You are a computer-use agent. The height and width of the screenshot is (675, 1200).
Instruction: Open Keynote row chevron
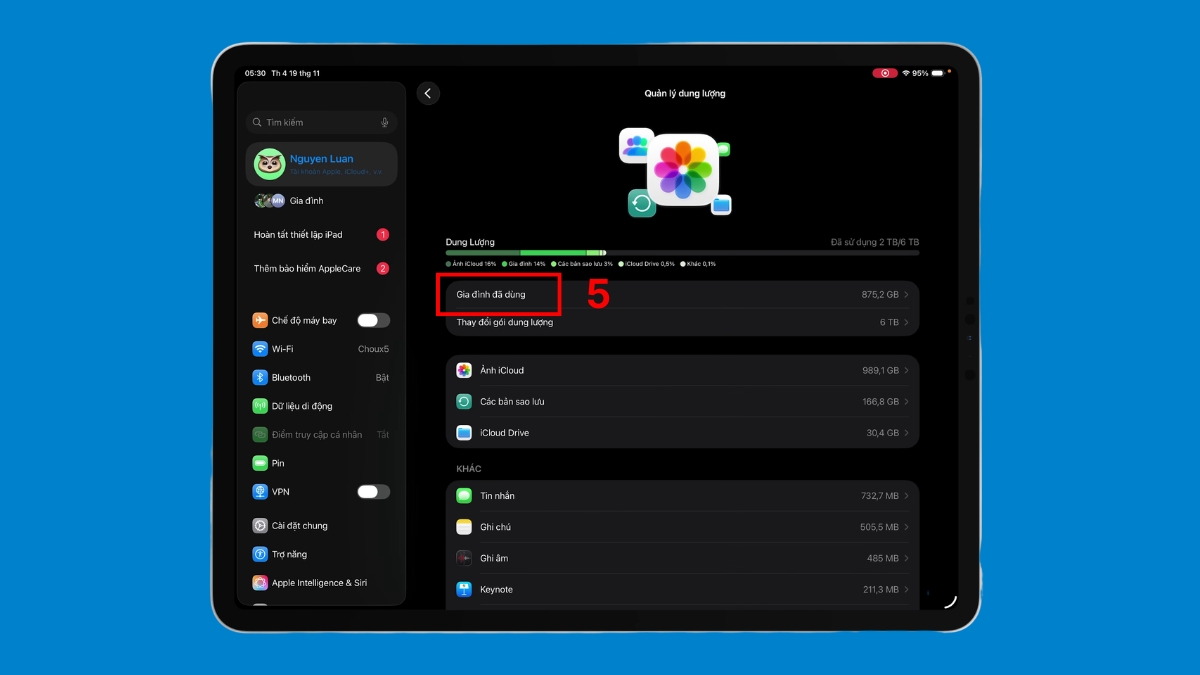pyautogui.click(x=906, y=590)
